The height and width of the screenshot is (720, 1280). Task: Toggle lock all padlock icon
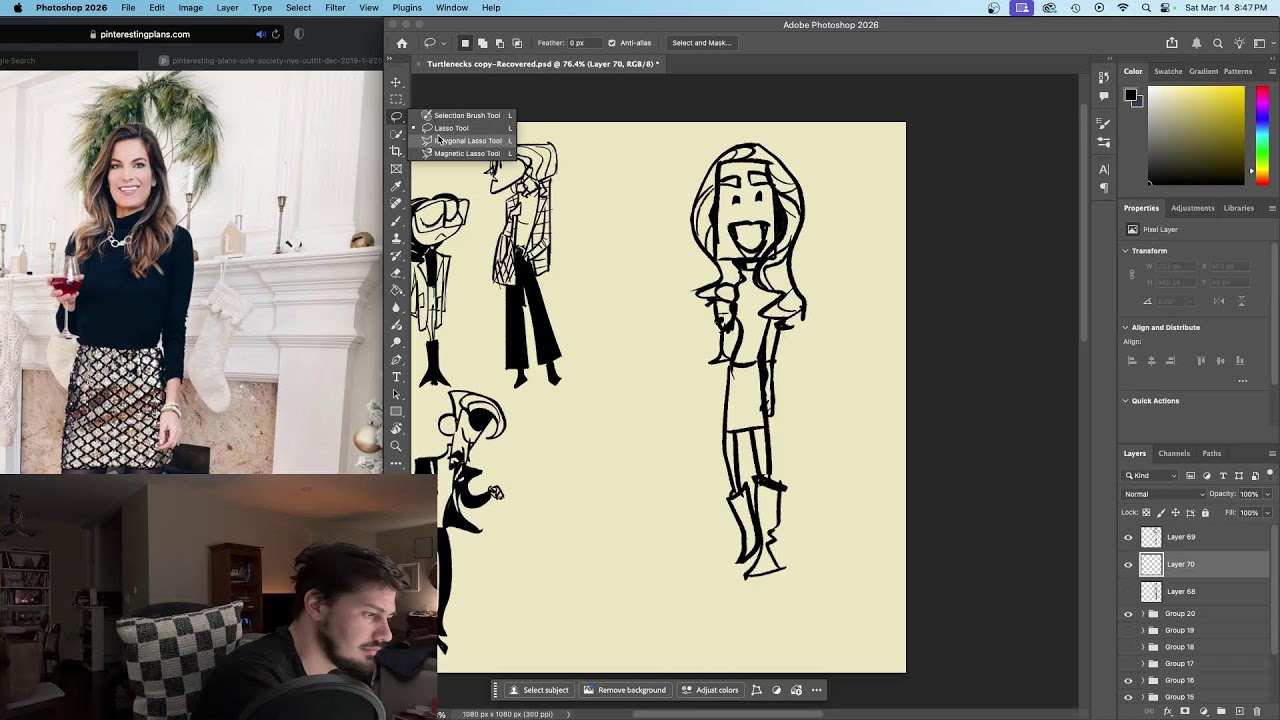click(1205, 513)
